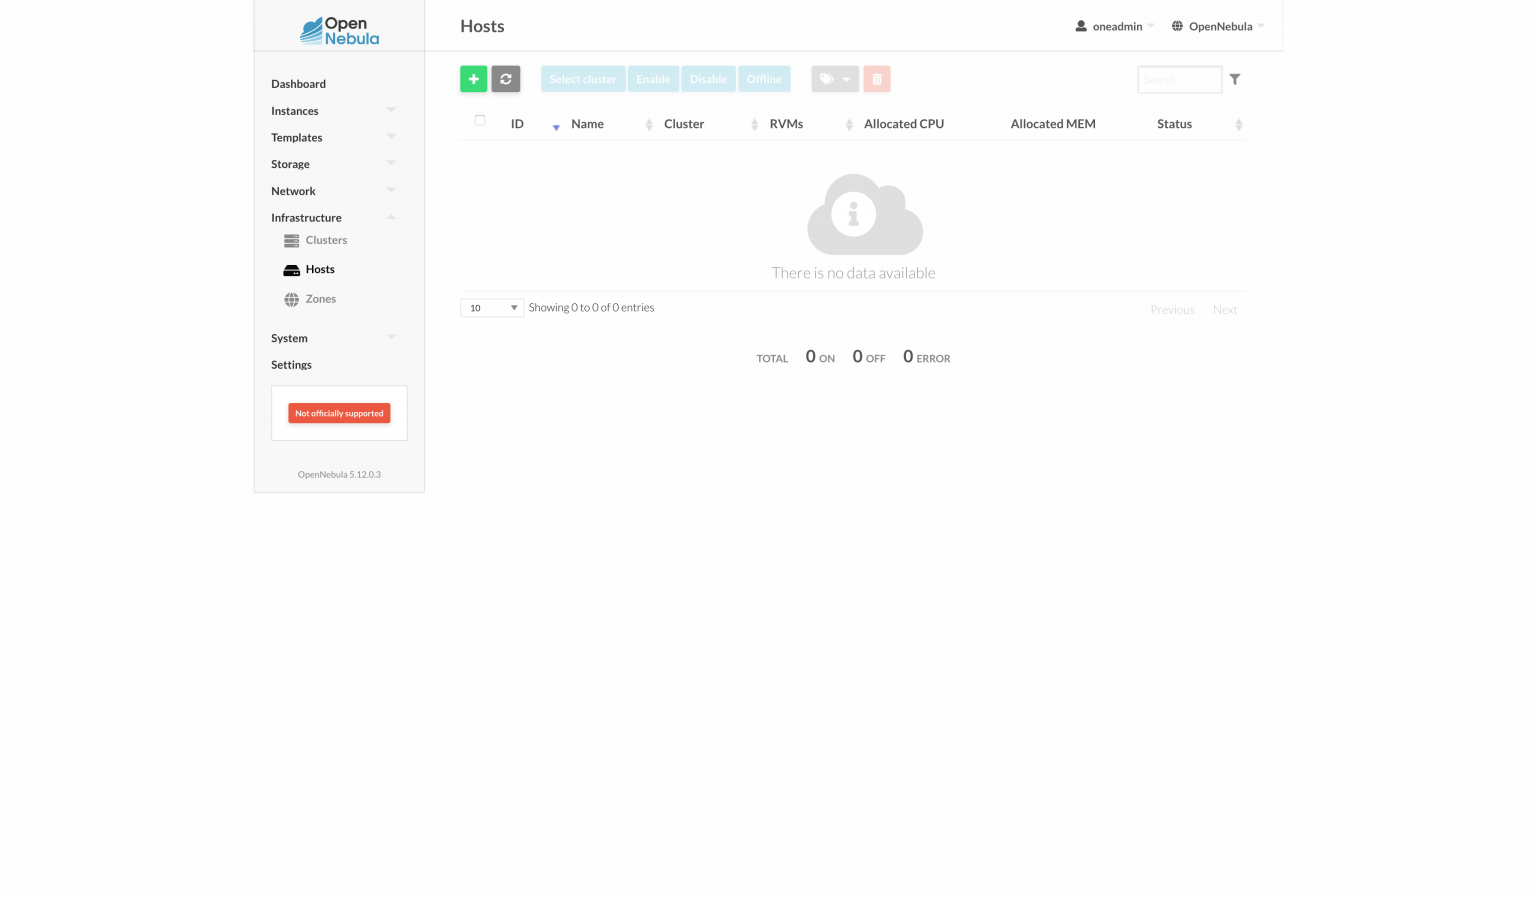Screen dimensions: 1536x897
Task: Toggle the Status column sort order
Action: pyautogui.click(x=1238, y=124)
